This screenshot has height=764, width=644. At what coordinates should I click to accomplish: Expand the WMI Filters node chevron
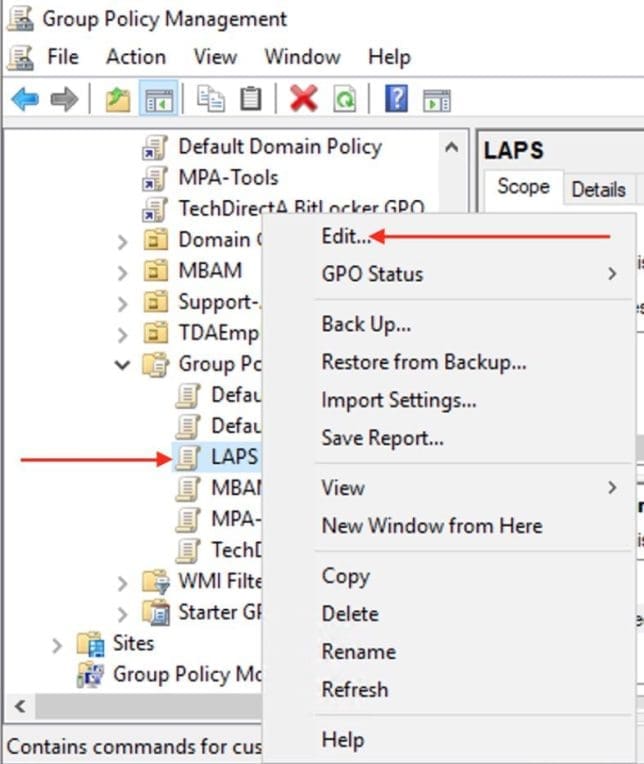click(x=122, y=583)
